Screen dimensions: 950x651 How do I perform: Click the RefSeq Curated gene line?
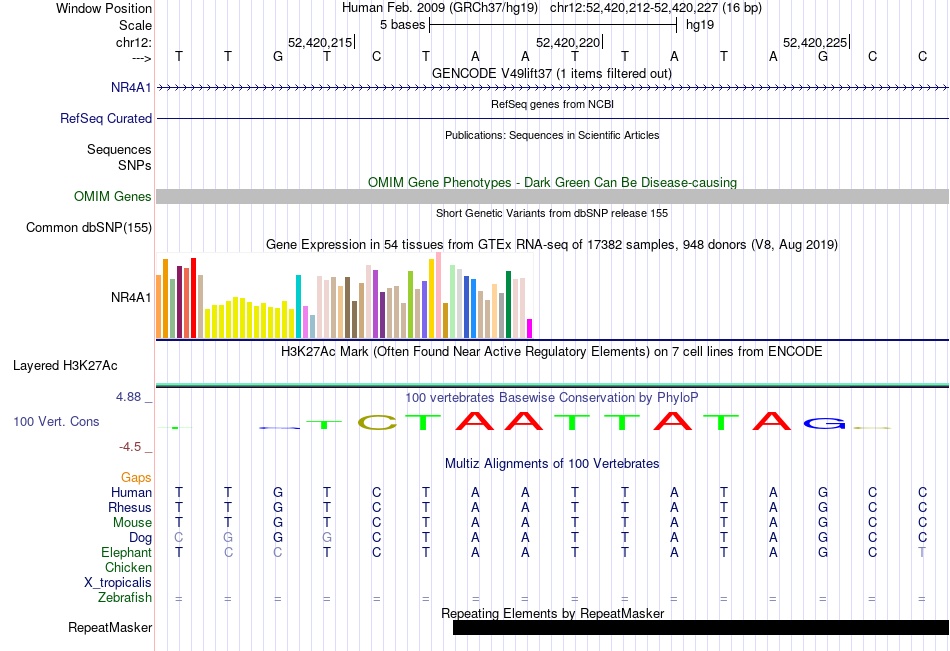[x=552, y=118]
